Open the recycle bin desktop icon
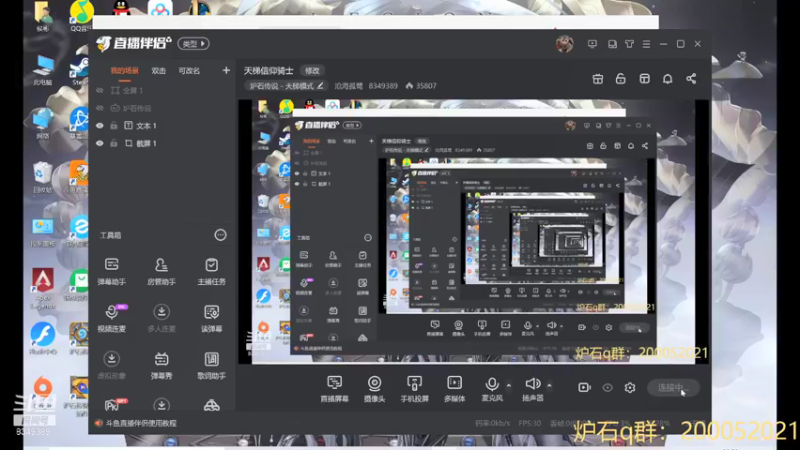Image resolution: width=800 pixels, height=450 pixels. (42, 178)
